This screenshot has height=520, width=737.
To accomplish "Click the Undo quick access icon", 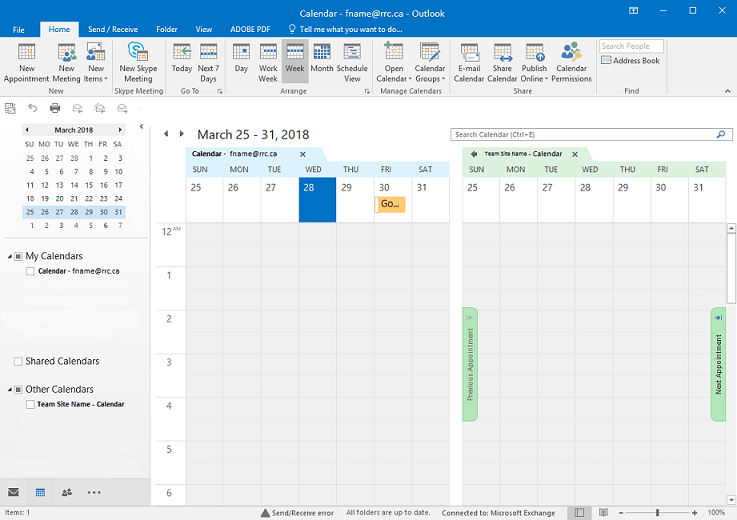I will click(32, 108).
